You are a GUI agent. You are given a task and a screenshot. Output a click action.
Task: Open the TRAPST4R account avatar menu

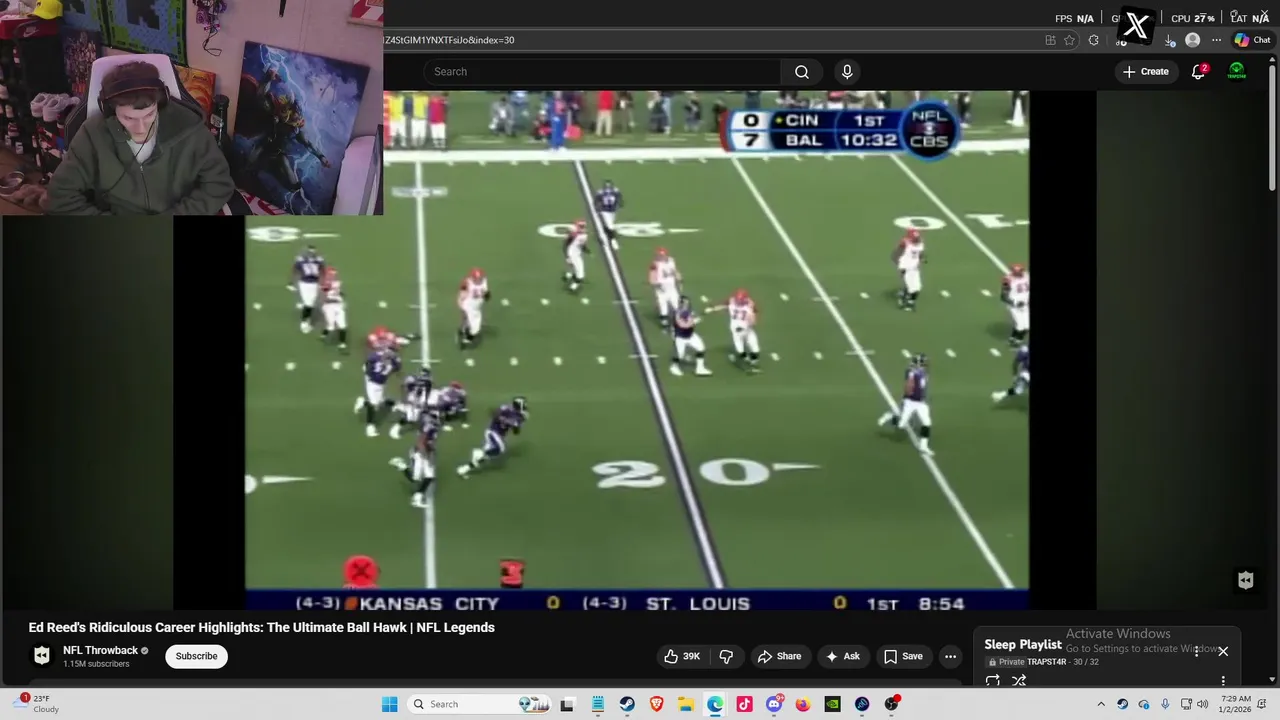[x=1237, y=72]
